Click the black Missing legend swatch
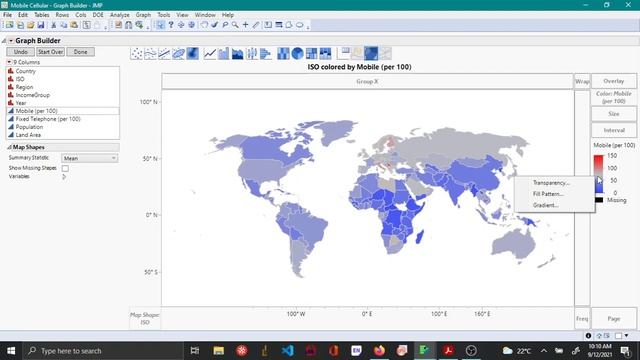The width and height of the screenshot is (640, 360). pyautogui.click(x=599, y=200)
